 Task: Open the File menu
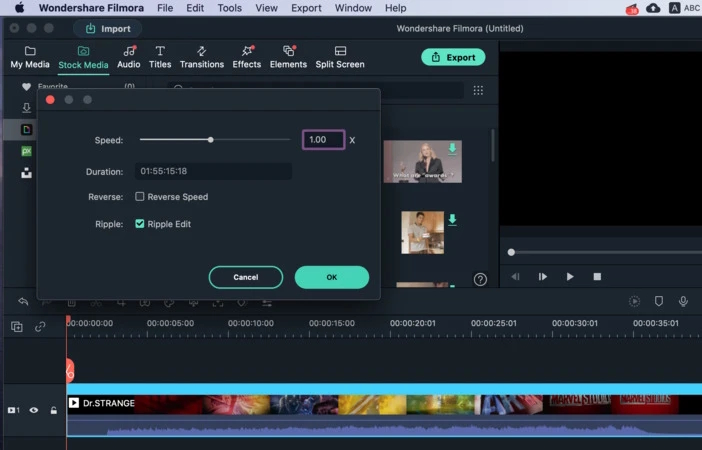pos(165,8)
